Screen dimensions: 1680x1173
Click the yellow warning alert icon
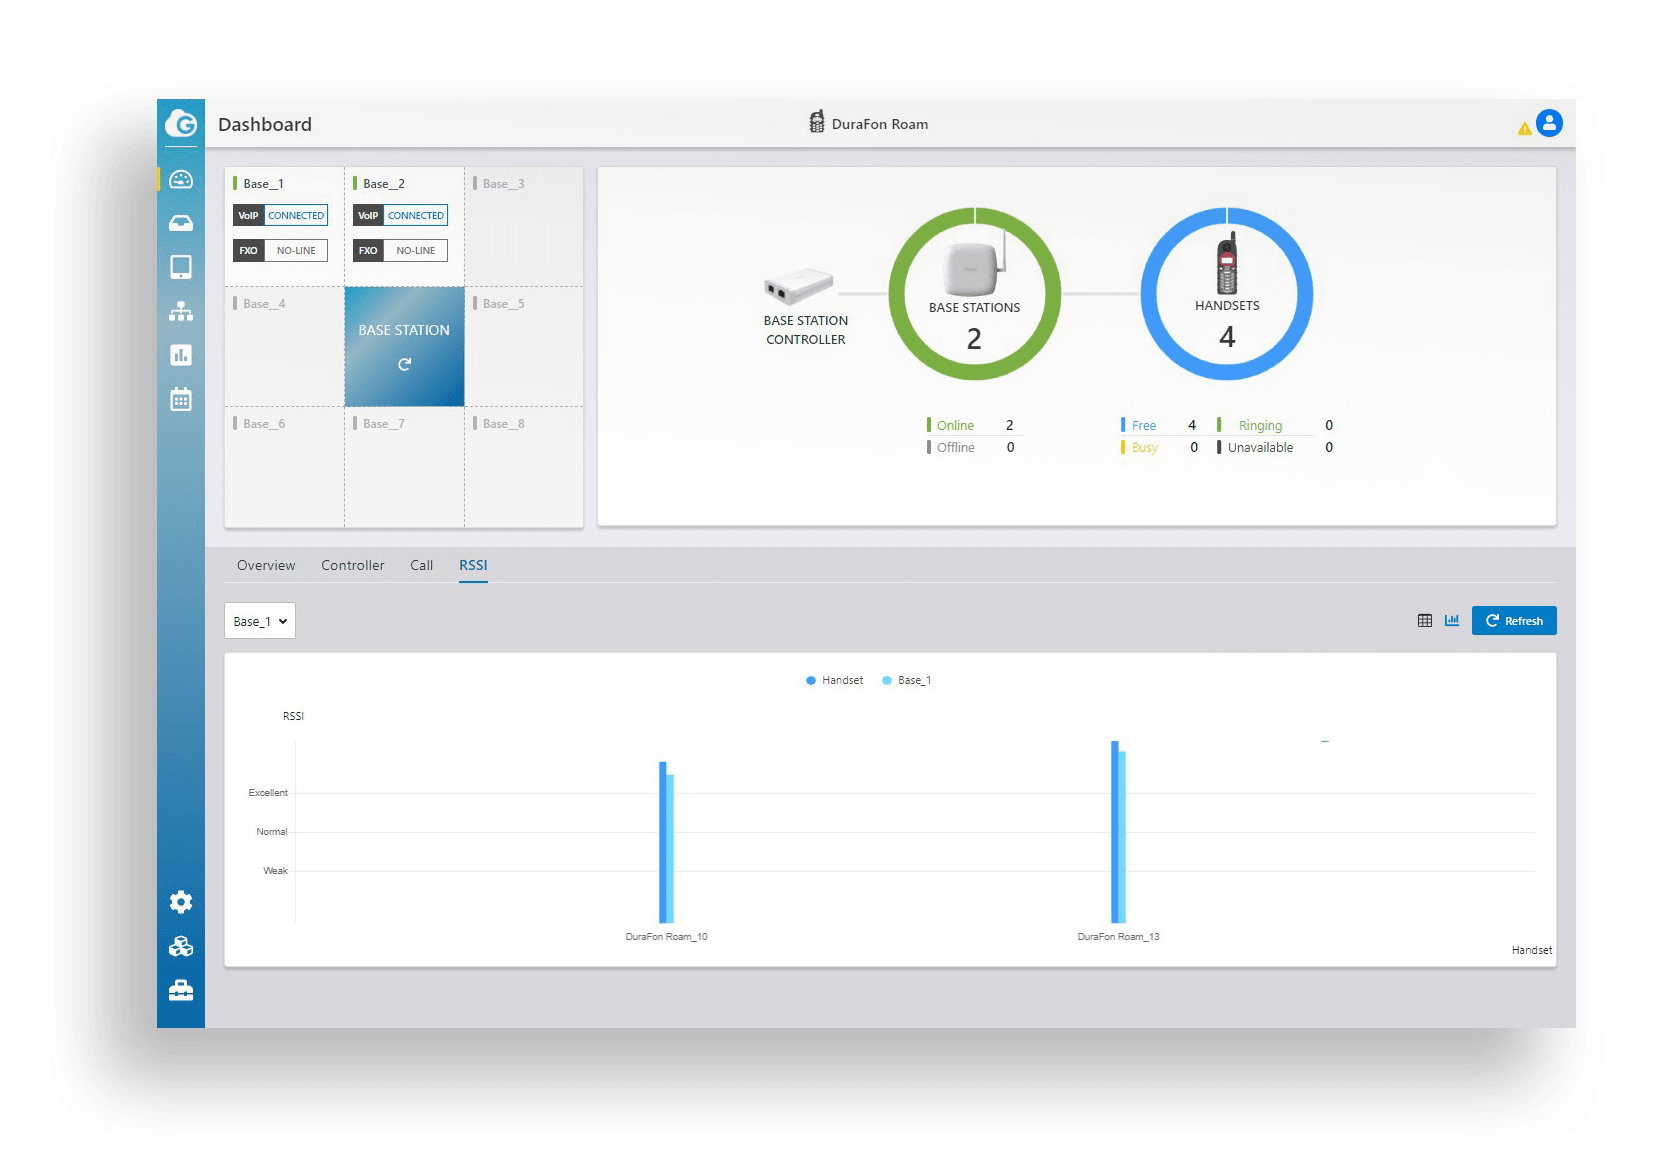coord(1524,128)
